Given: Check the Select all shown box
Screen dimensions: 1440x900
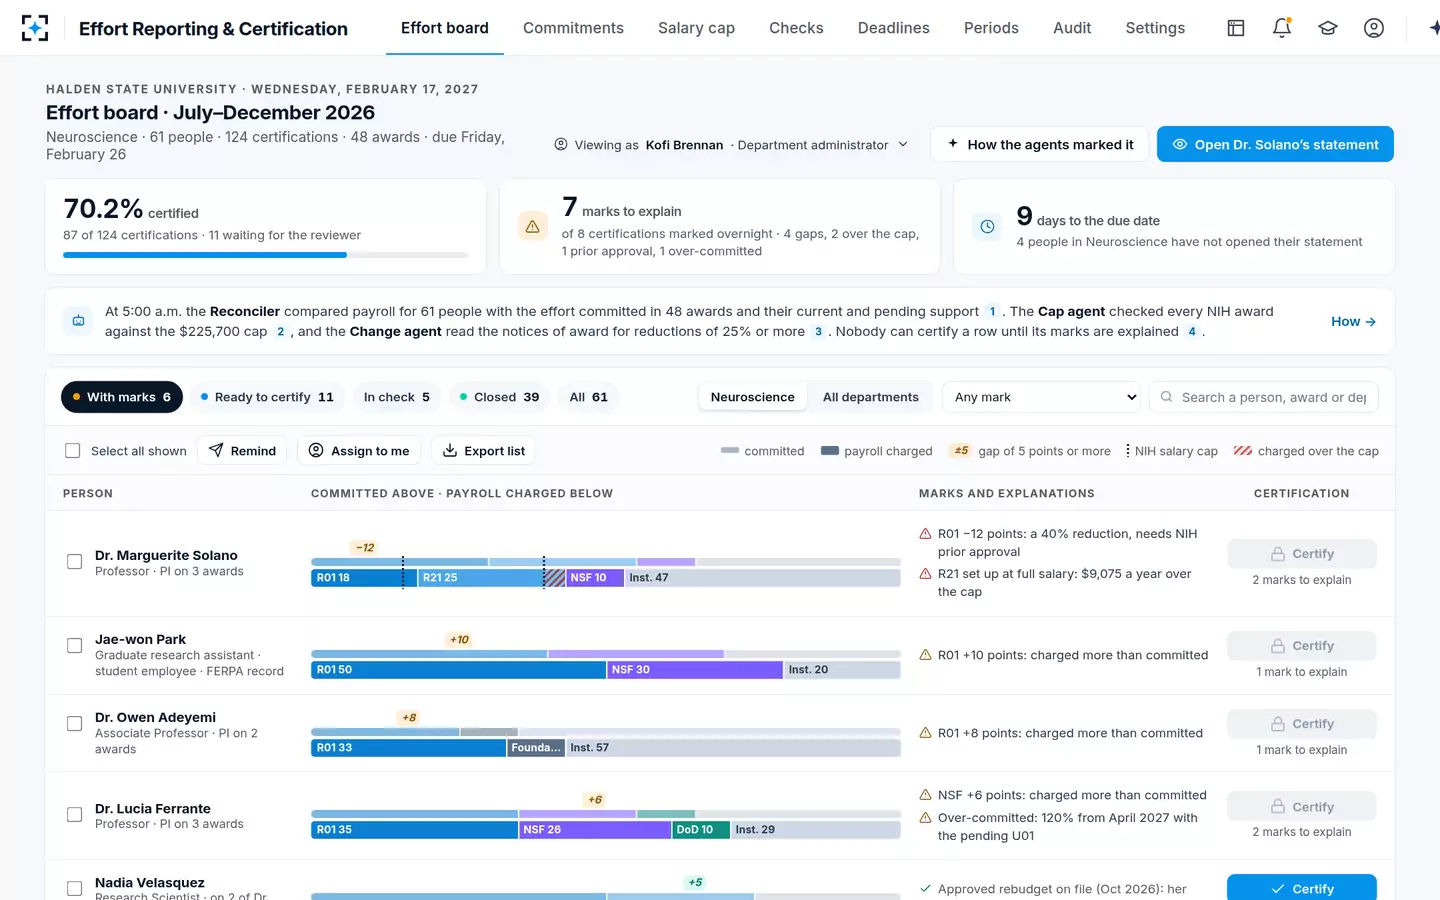Looking at the screenshot, I should pos(73,451).
